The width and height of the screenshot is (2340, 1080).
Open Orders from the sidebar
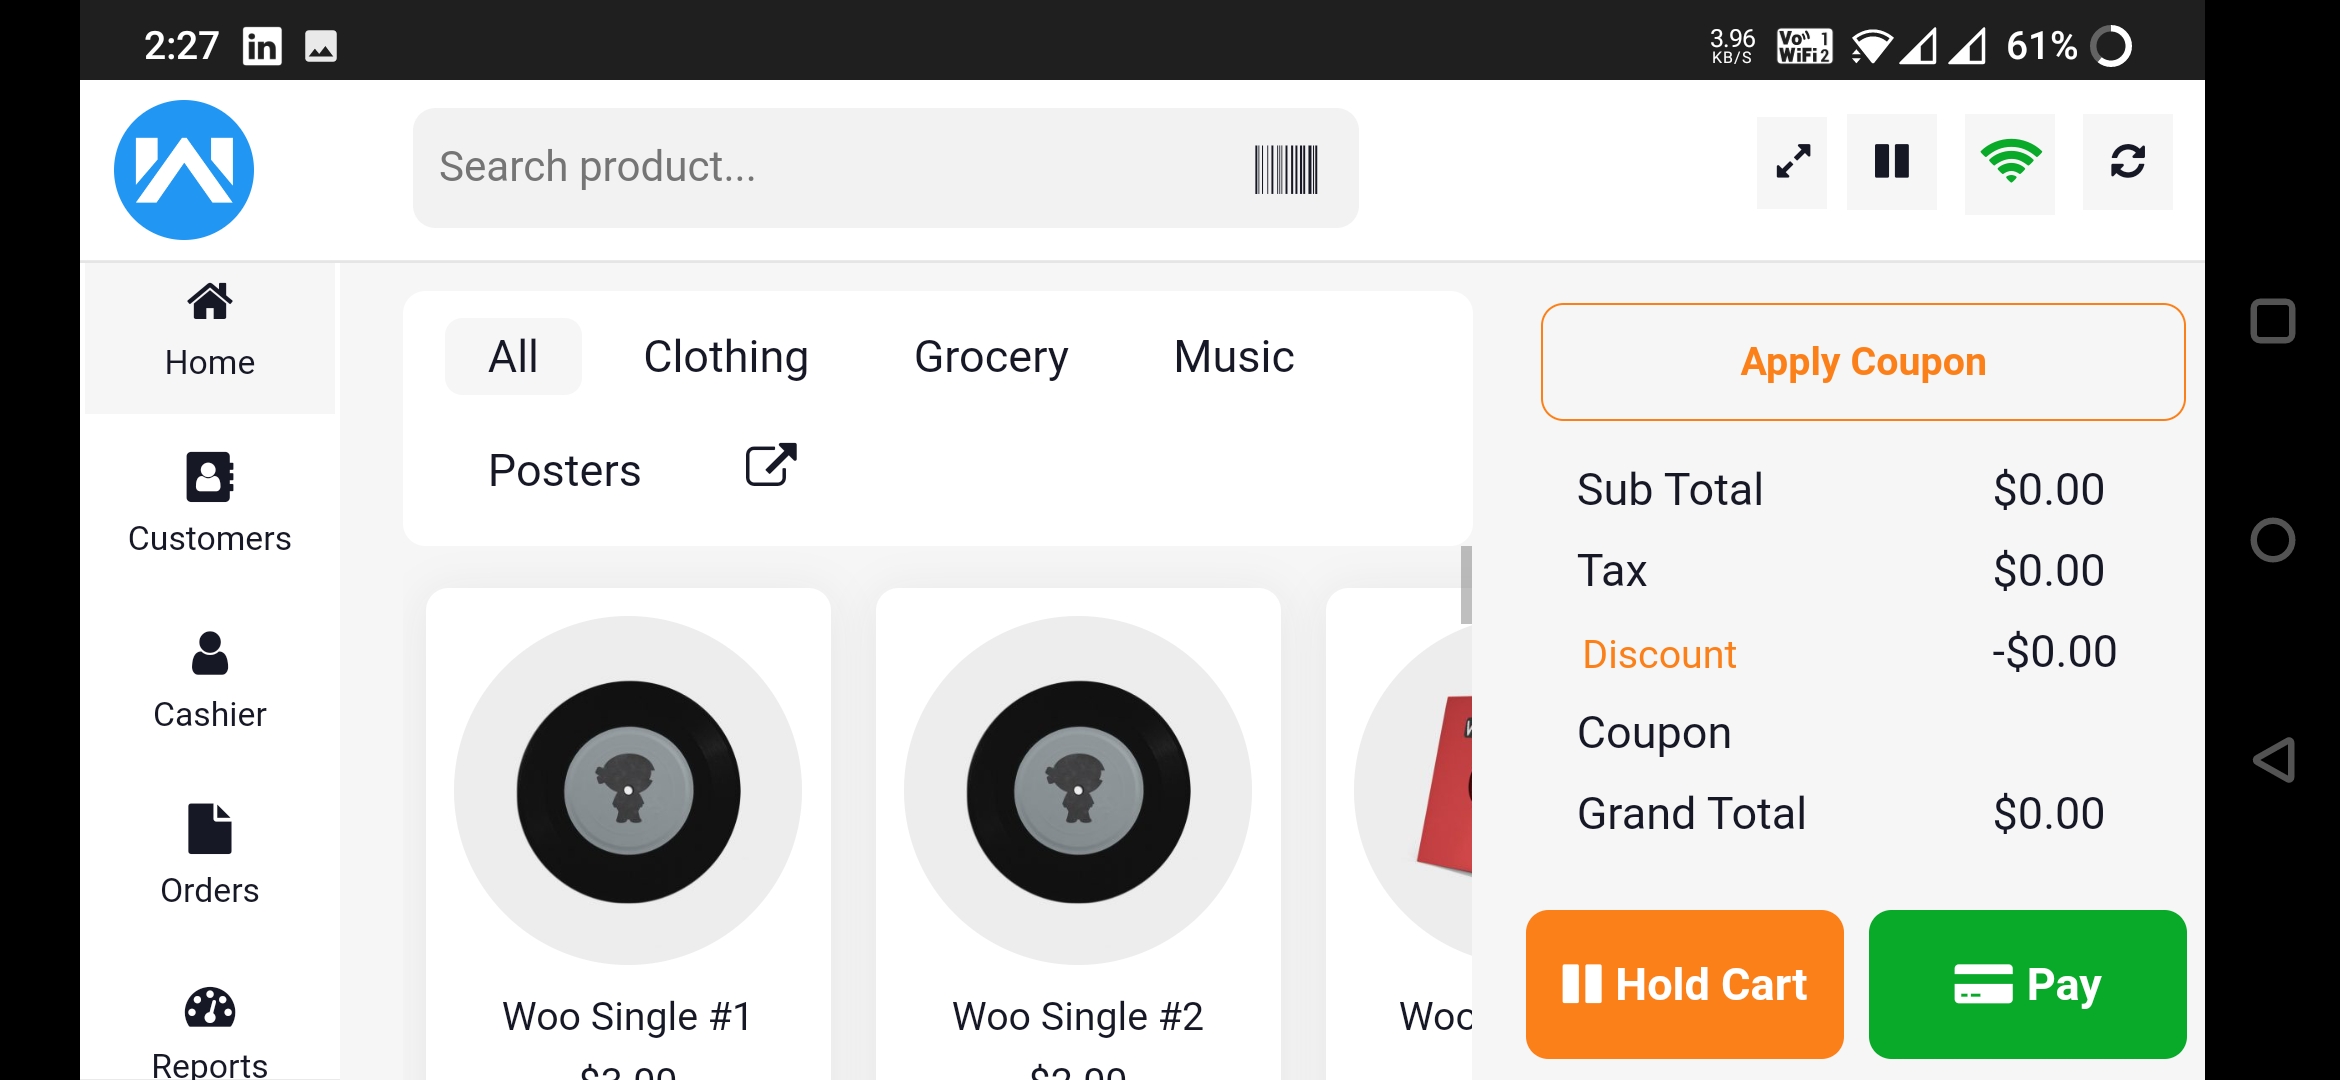tap(210, 856)
